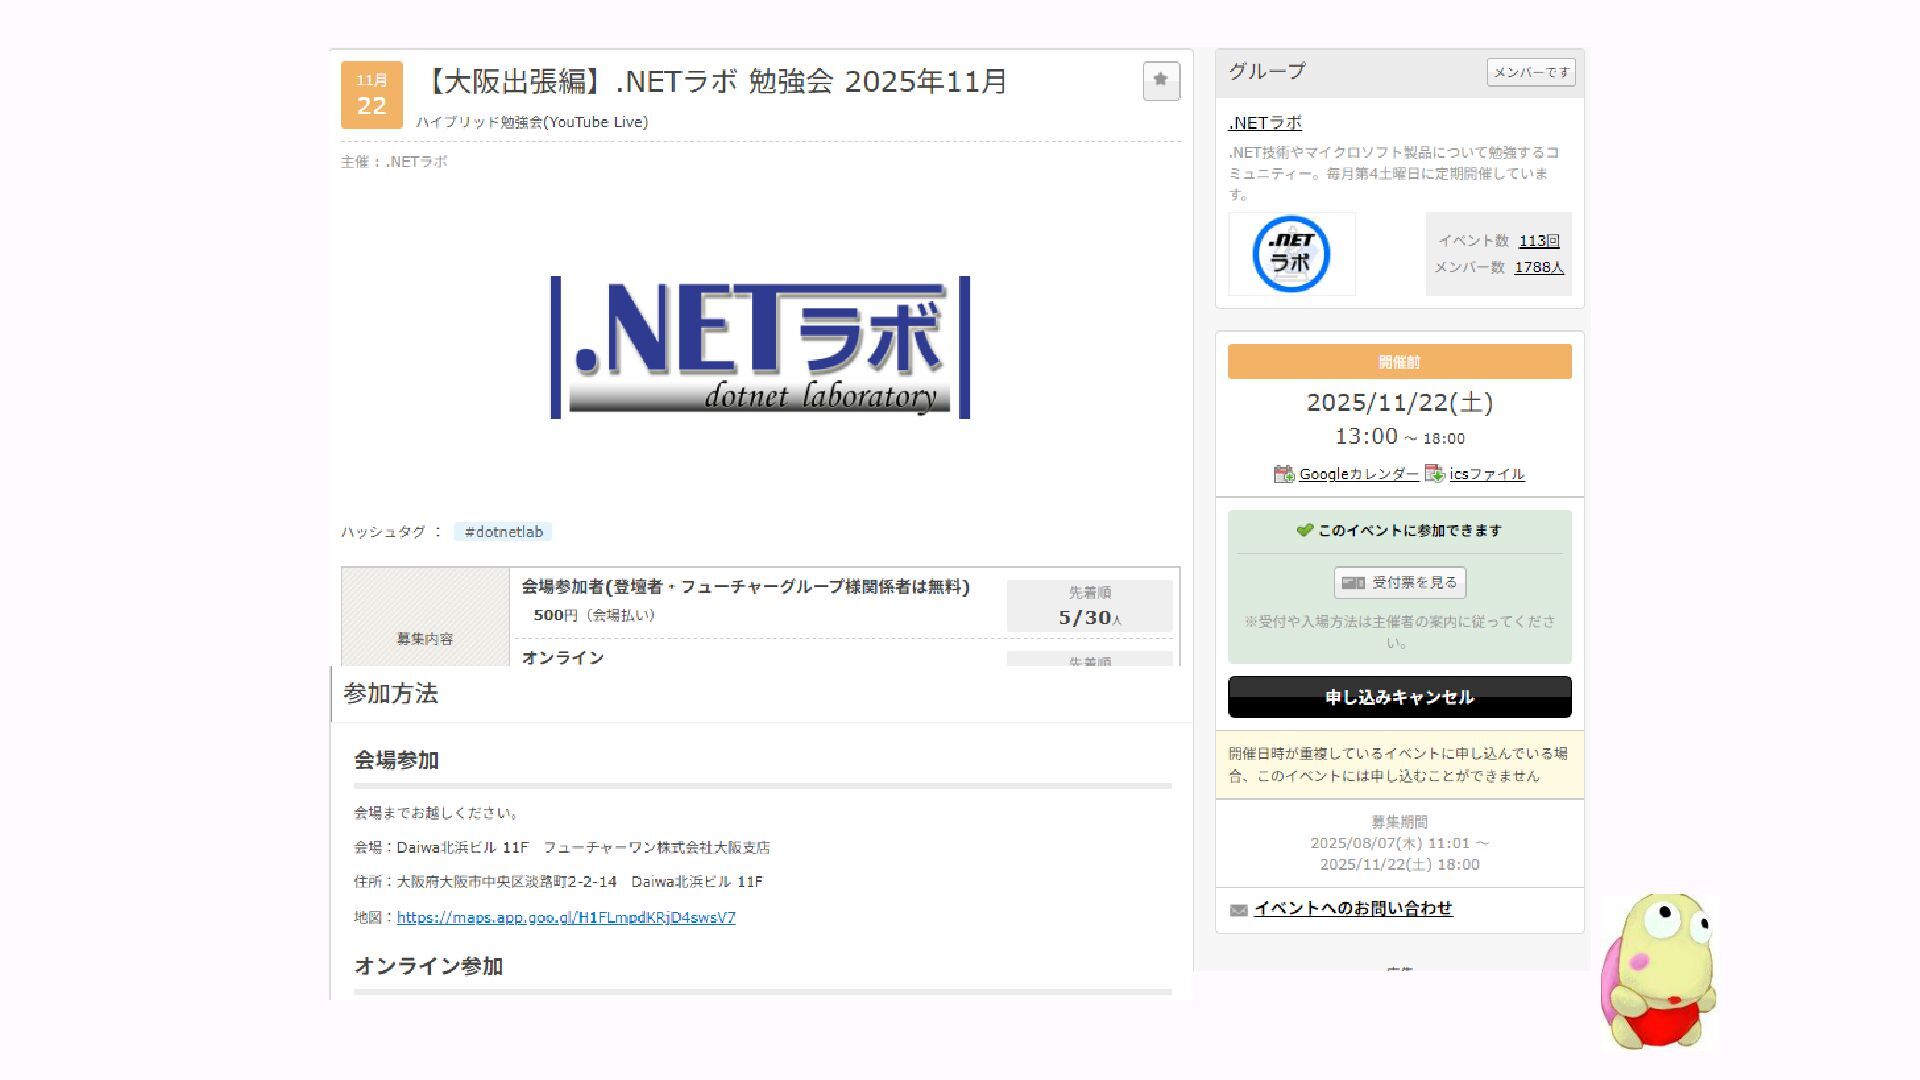Click the このイベントに参加できます message
The width and height of the screenshot is (1920, 1080).
pos(1410,531)
